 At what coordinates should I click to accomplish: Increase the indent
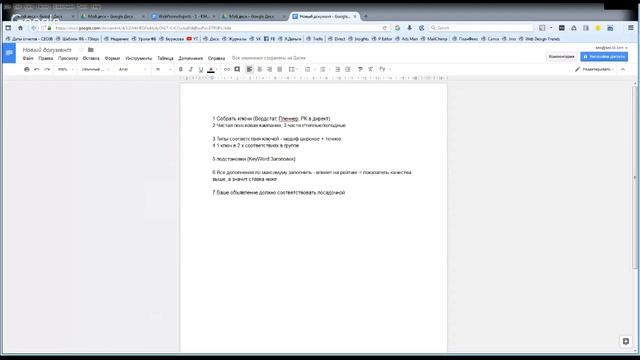click(348, 69)
